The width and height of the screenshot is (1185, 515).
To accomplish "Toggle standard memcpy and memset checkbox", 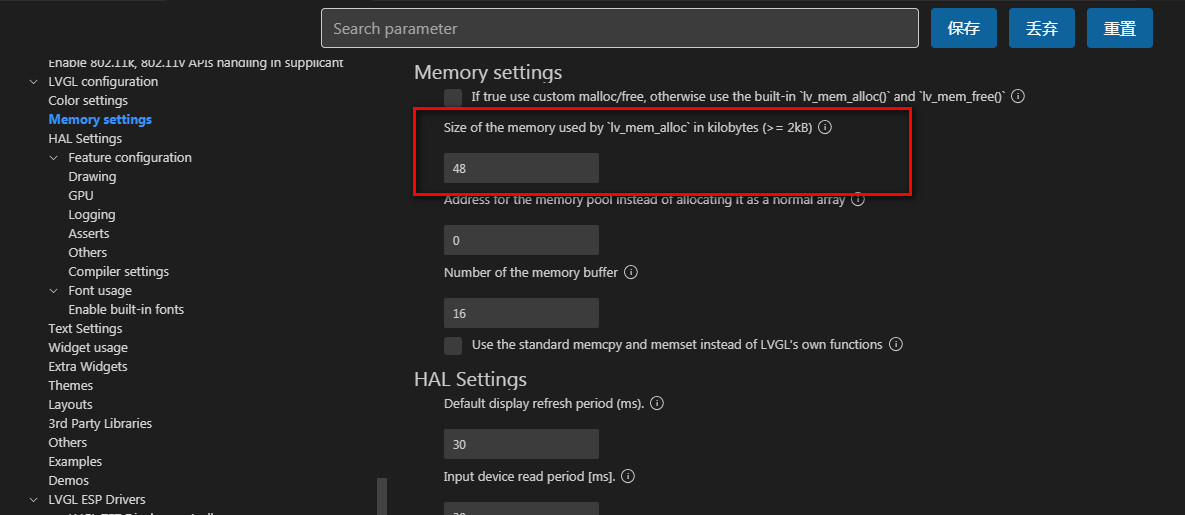I will (453, 346).
